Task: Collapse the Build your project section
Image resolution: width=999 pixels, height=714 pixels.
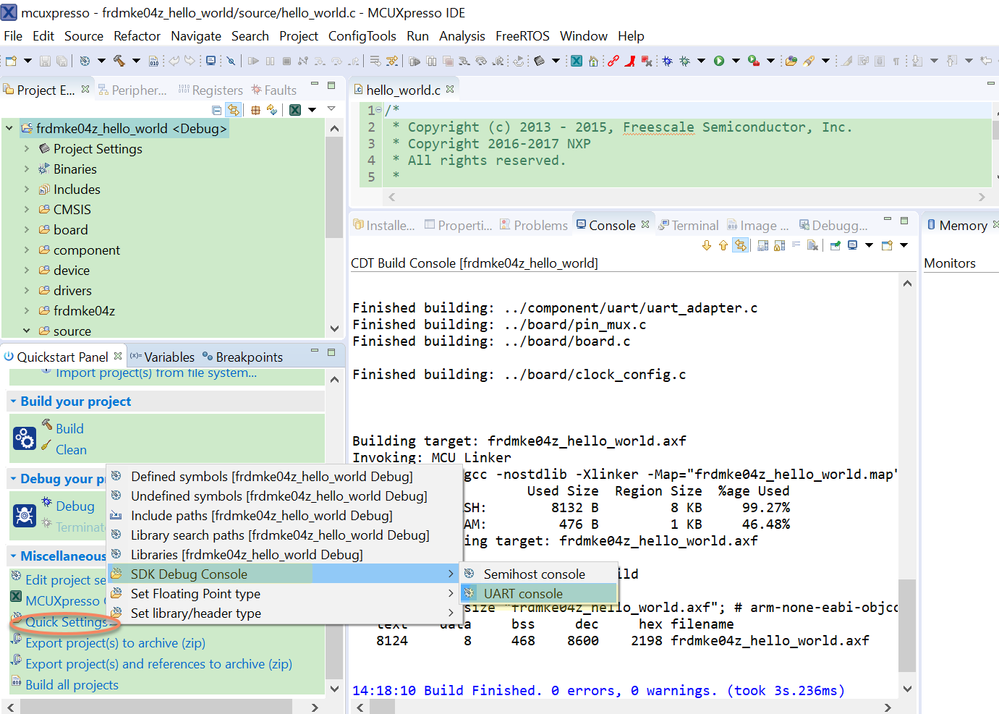Action: (x=13, y=401)
